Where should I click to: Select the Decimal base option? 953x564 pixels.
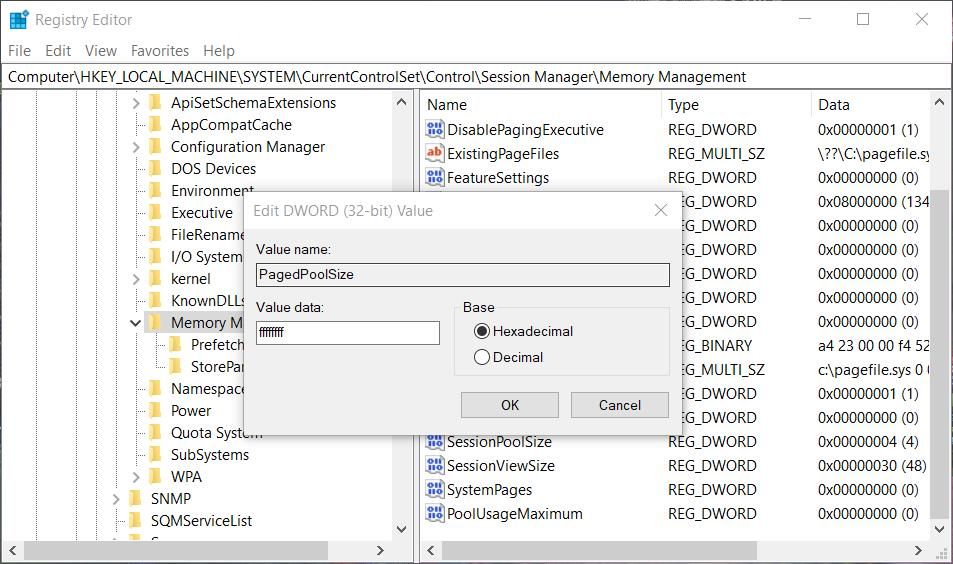coord(482,357)
